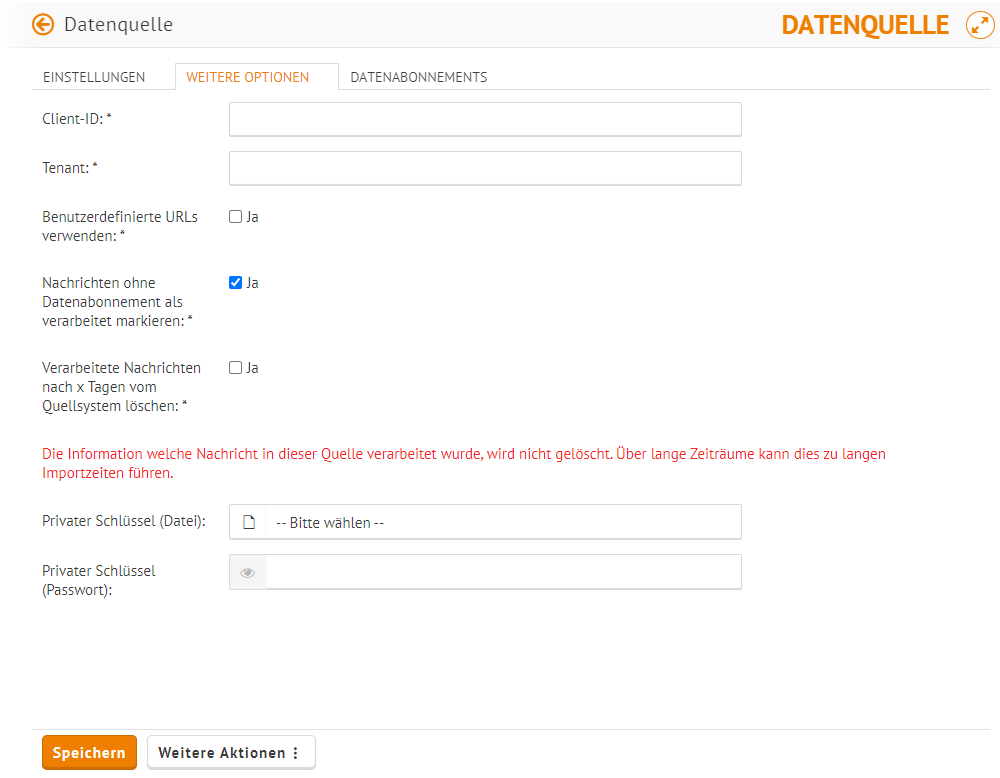Screen dimensions: 1000x778
Task: Open the Datenabonnements tab
Action: click(418, 77)
